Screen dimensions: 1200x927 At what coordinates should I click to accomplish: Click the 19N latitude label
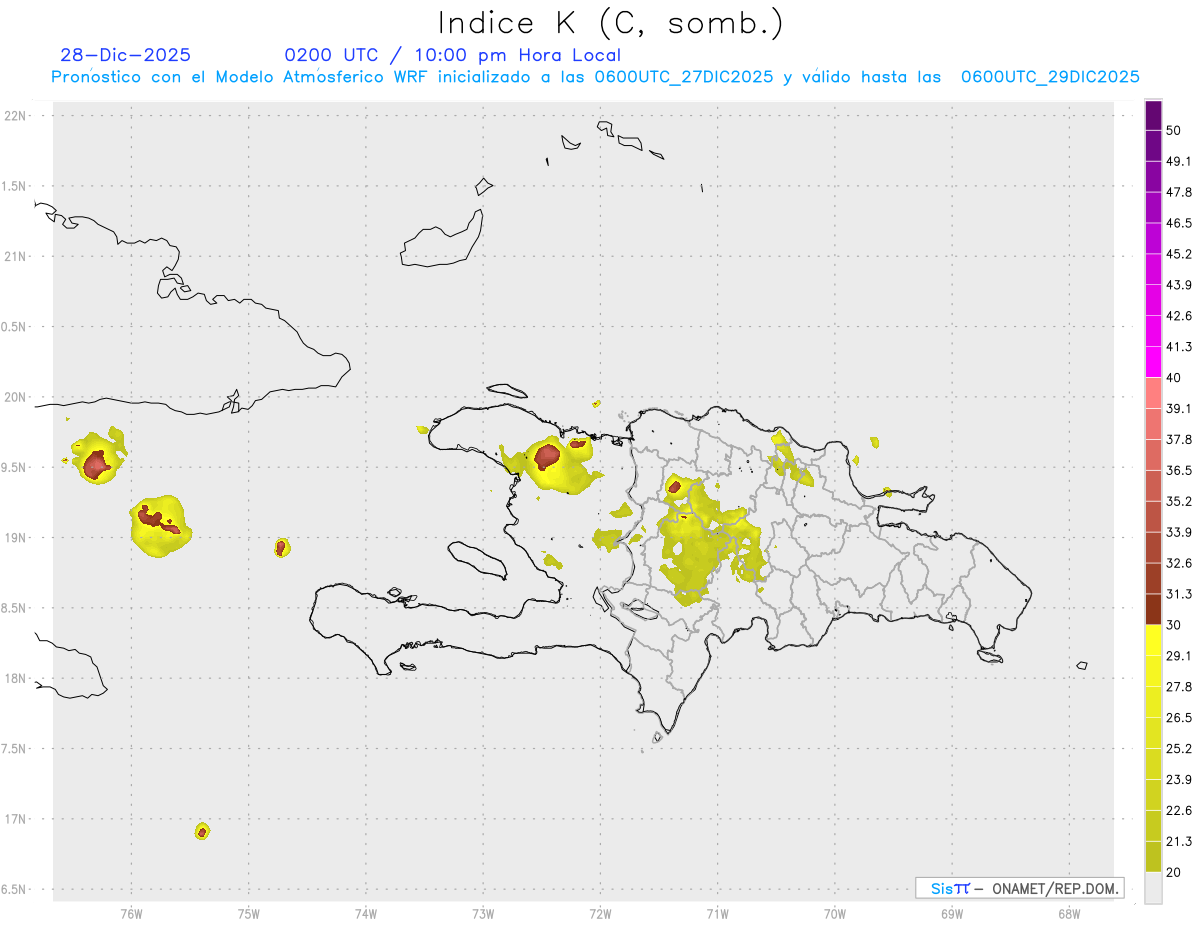click(x=17, y=538)
